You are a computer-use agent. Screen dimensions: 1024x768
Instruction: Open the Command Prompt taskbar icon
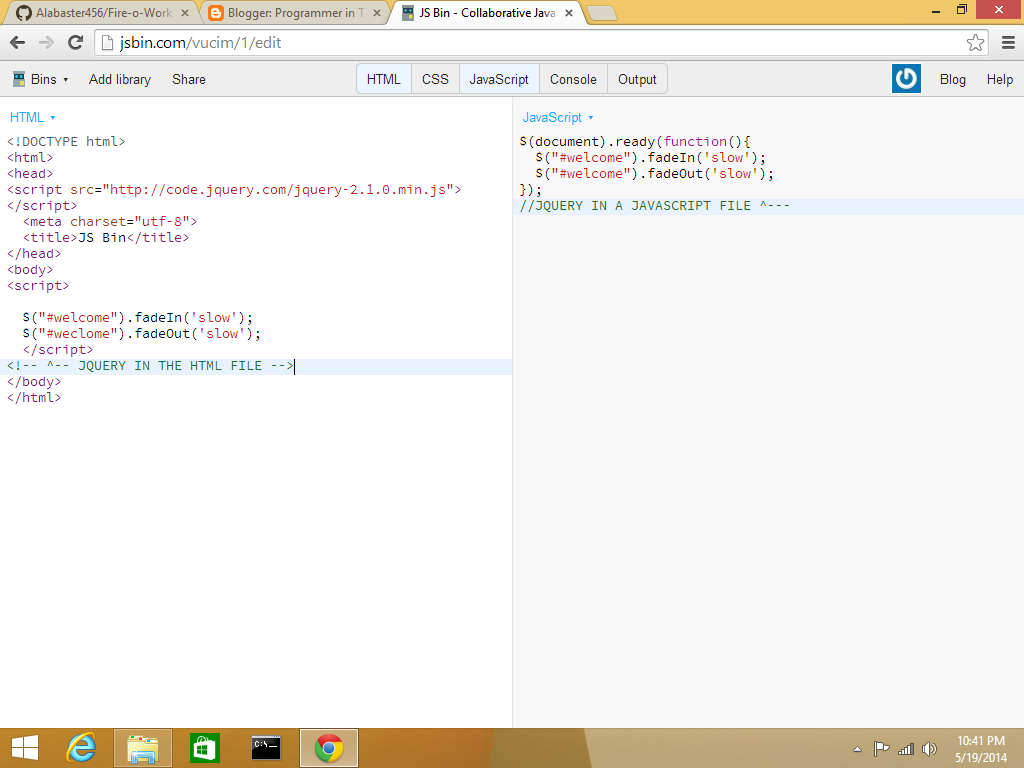pos(266,748)
